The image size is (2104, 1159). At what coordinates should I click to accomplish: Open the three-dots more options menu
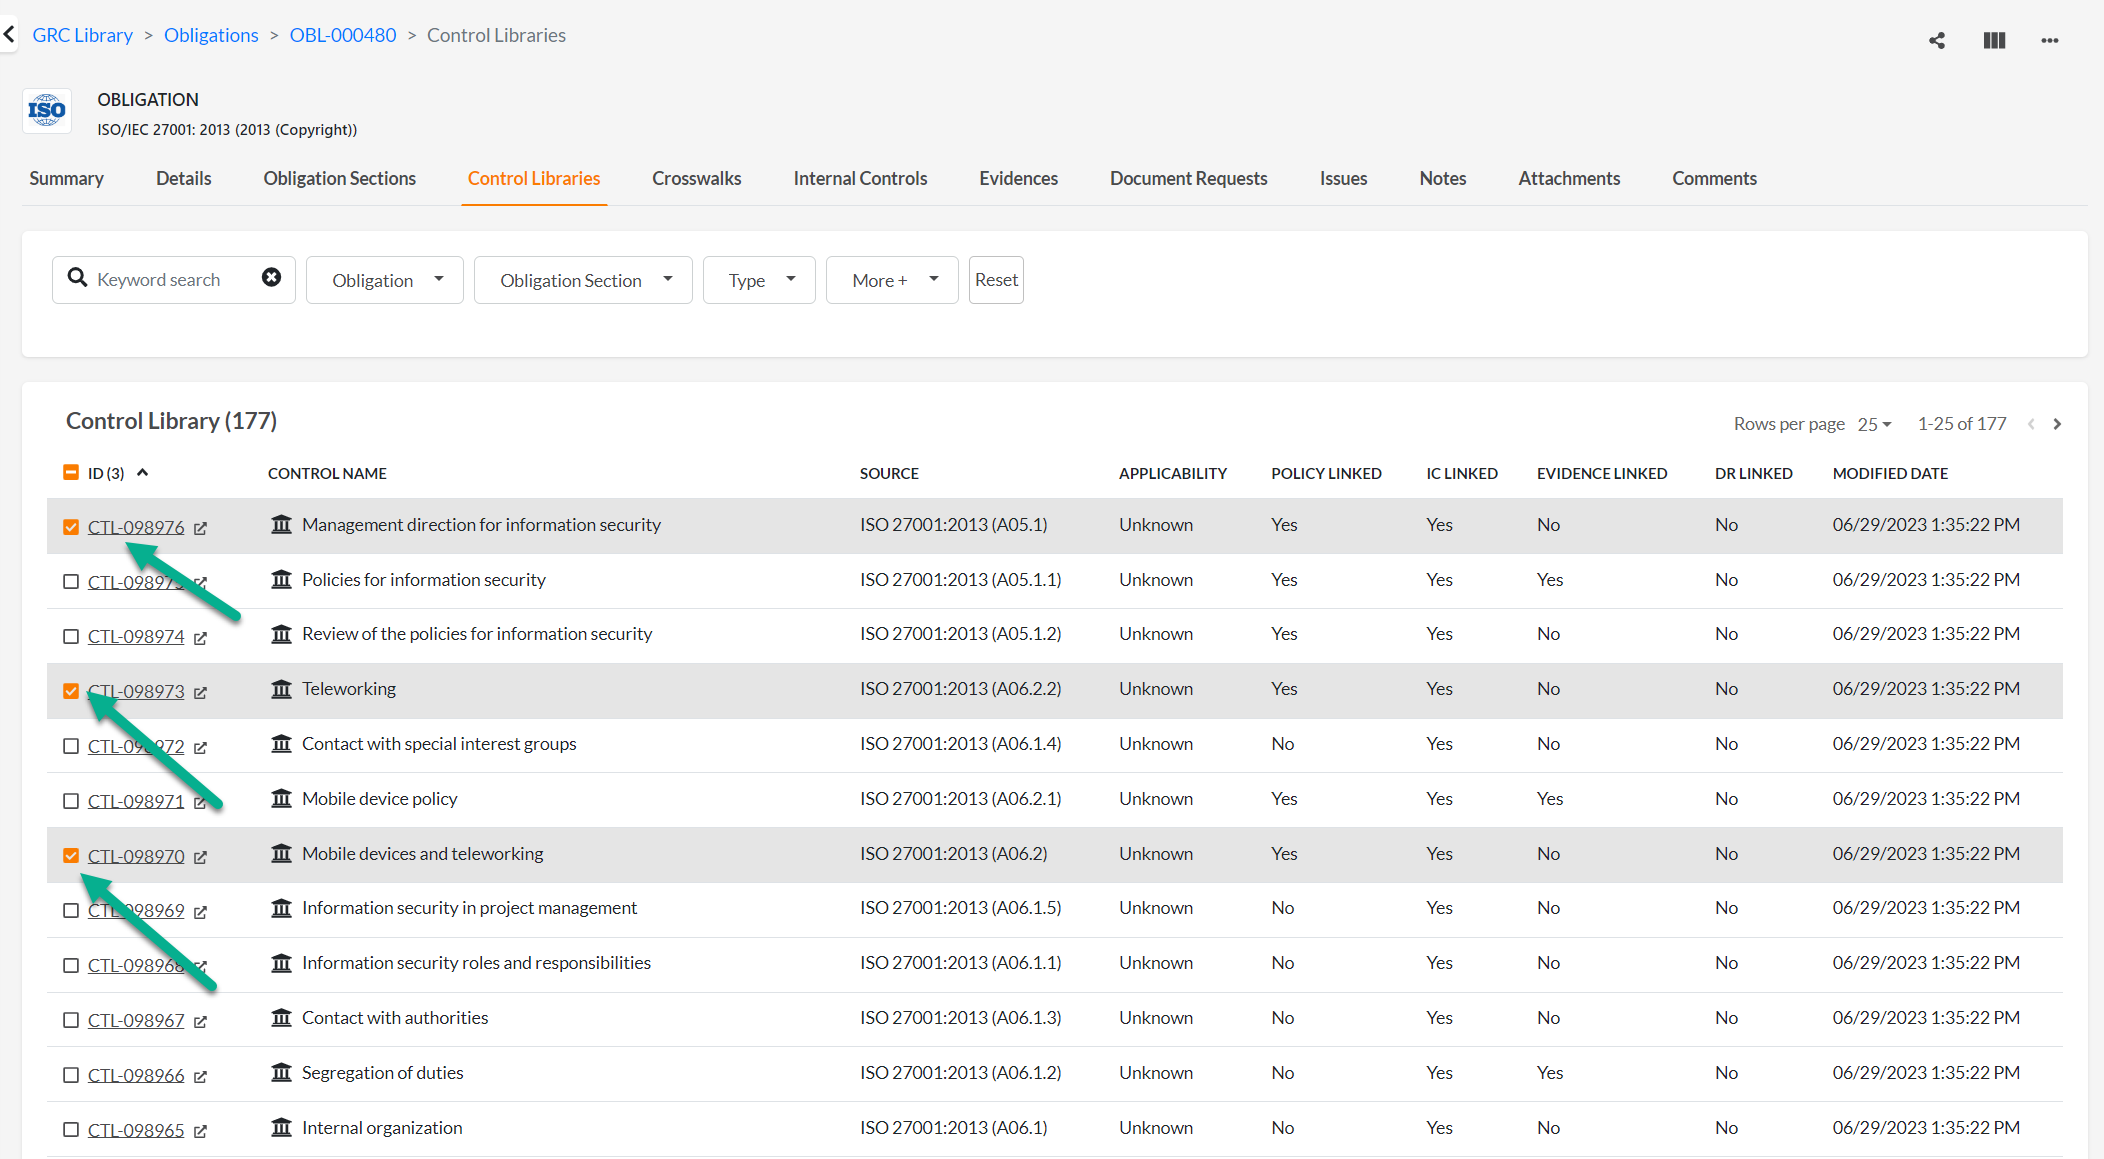[2049, 40]
